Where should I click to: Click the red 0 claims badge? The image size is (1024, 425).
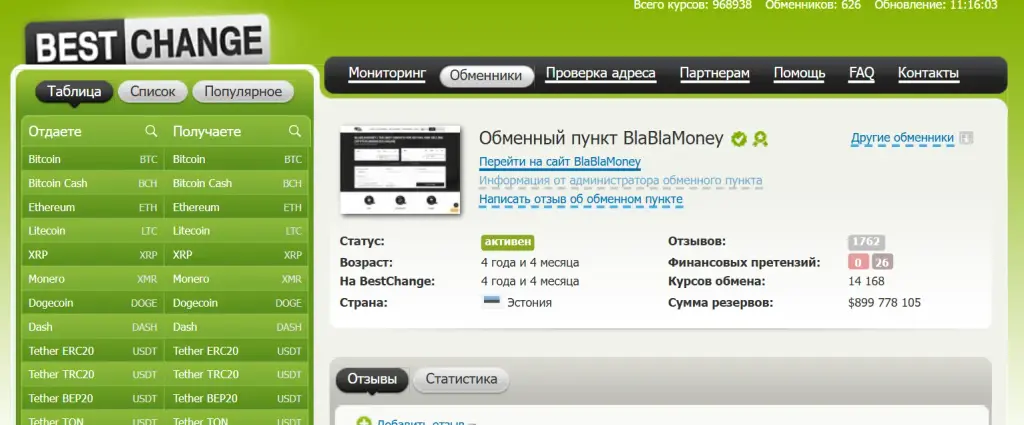point(858,262)
